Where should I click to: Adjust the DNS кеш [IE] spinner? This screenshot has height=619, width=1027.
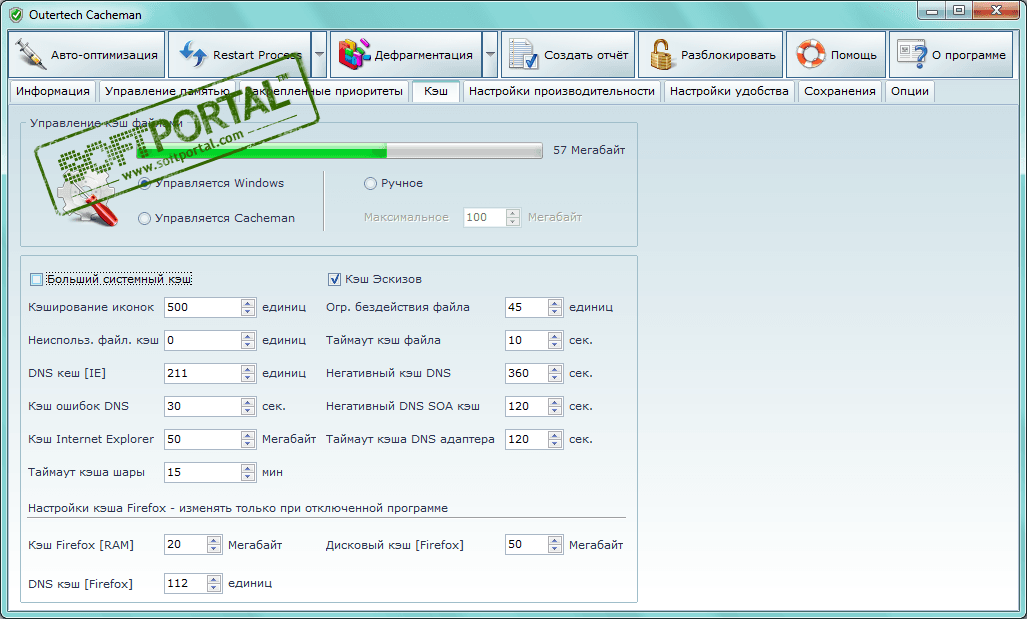(x=248, y=373)
